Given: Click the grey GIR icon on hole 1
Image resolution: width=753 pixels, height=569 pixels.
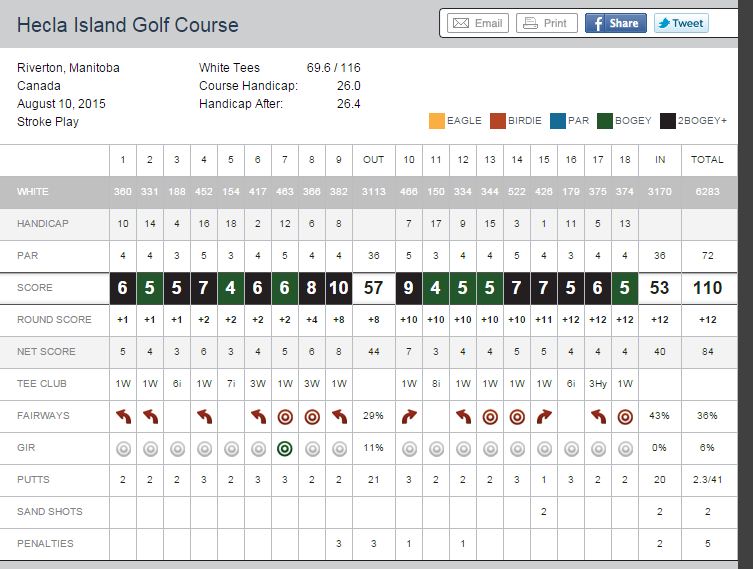Looking at the screenshot, I should click(123, 448).
